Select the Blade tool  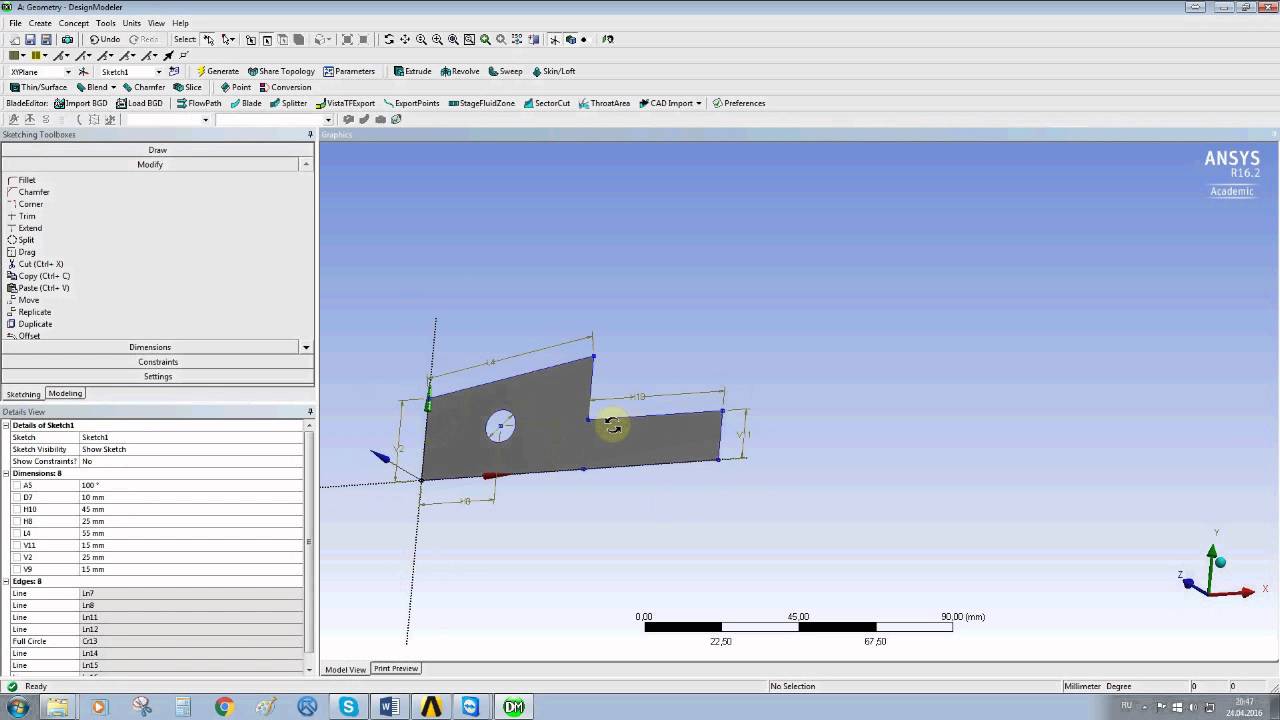(x=246, y=103)
